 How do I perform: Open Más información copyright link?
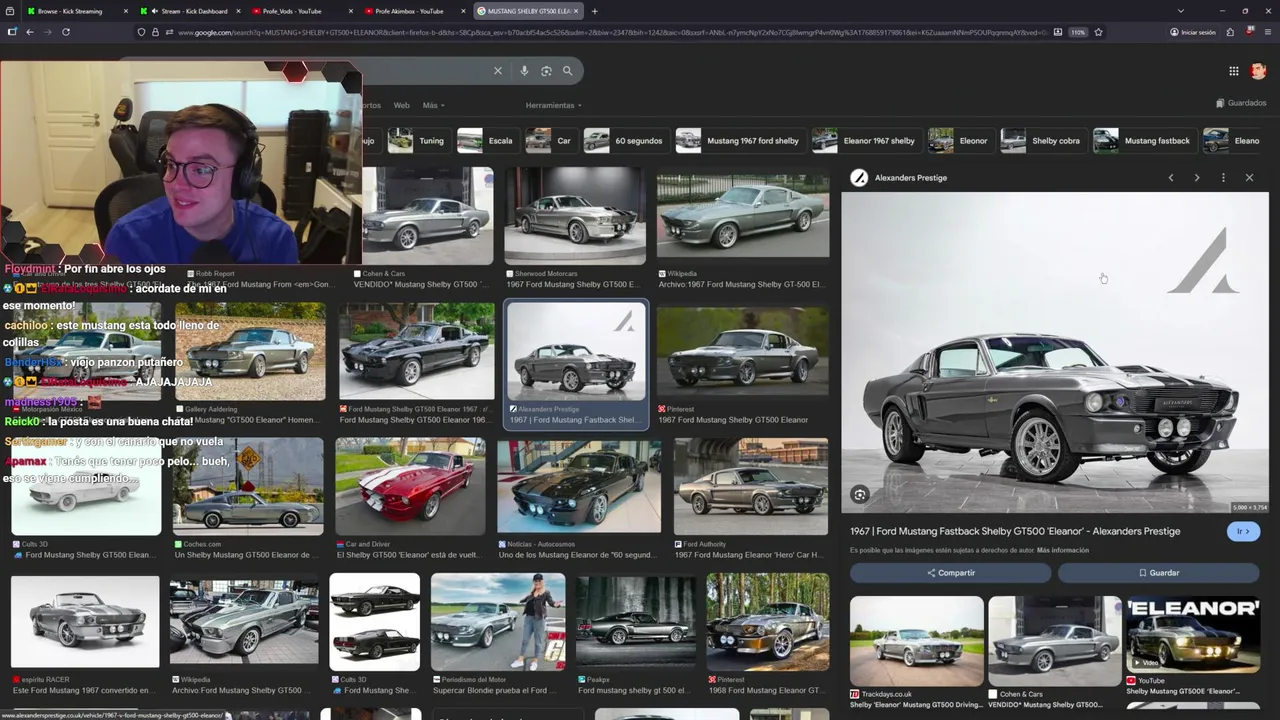click(x=1063, y=551)
